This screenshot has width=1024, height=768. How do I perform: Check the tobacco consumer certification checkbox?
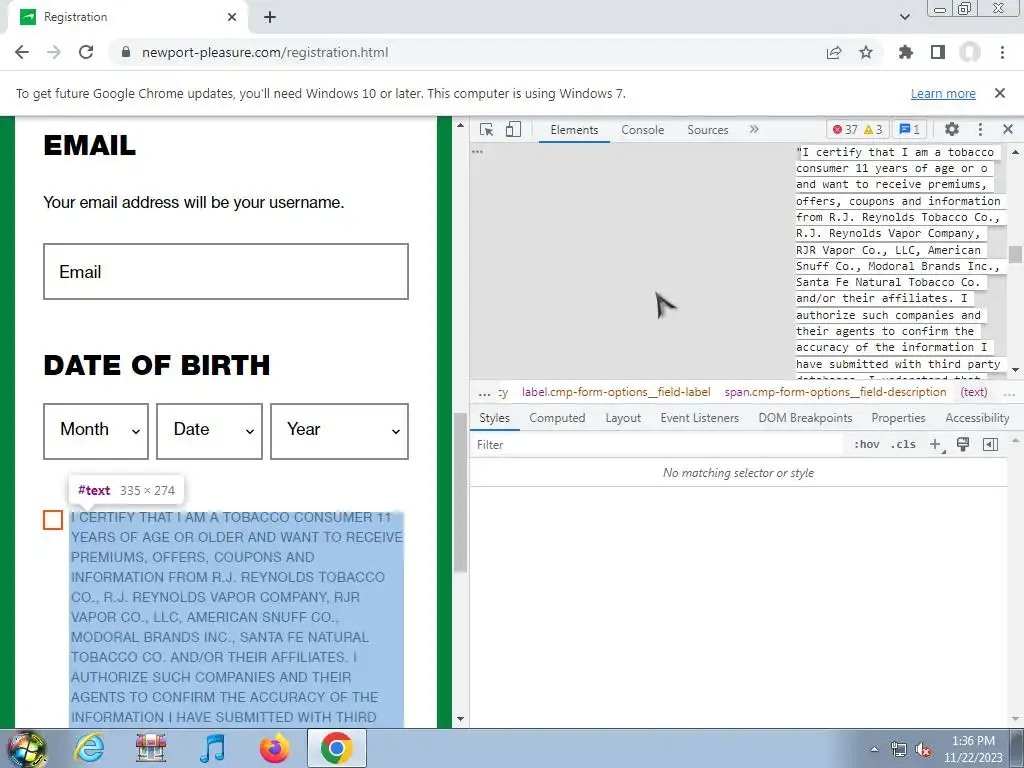53,520
